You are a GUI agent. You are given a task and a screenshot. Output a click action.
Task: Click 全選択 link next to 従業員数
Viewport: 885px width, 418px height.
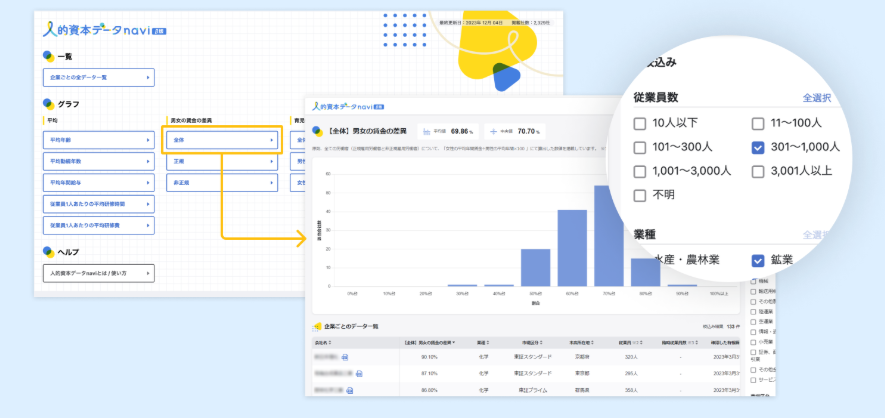point(816,98)
